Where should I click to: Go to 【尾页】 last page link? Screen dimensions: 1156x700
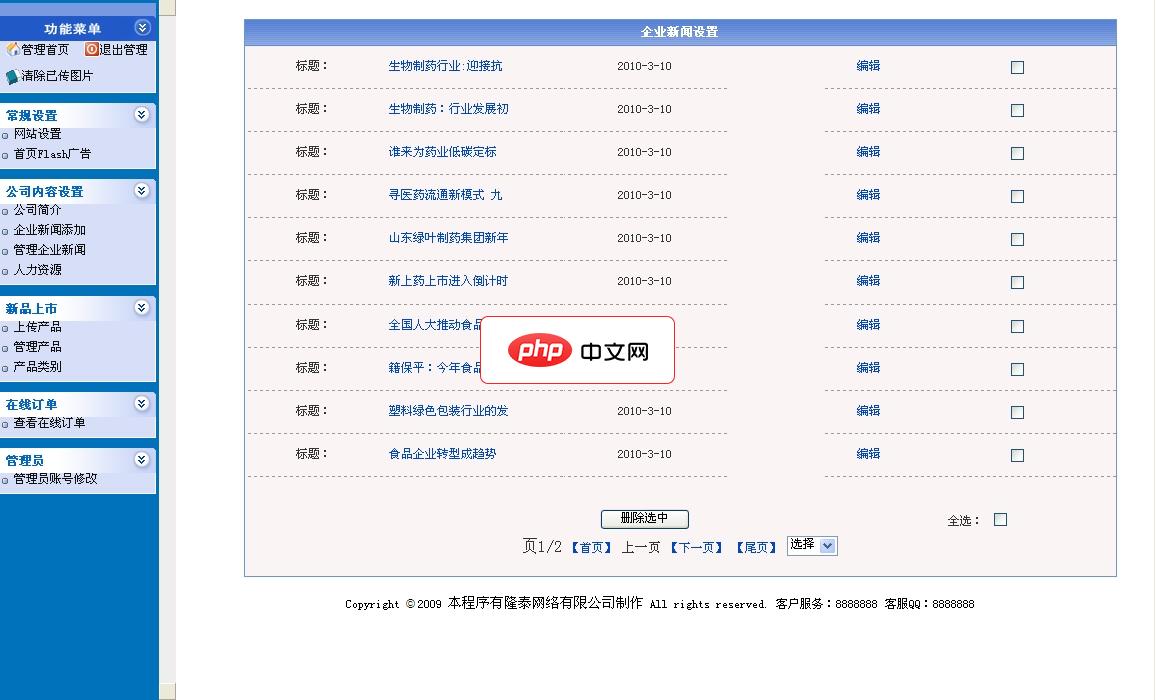pos(756,546)
